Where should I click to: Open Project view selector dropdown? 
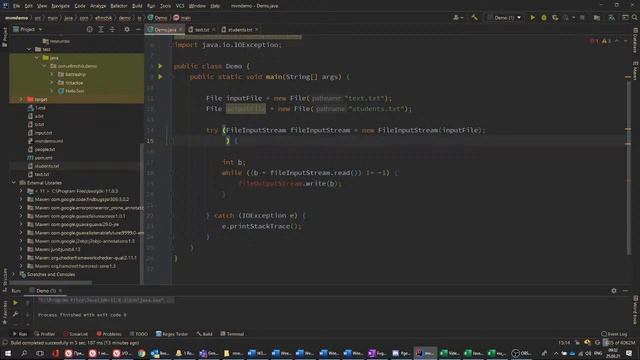point(28,29)
